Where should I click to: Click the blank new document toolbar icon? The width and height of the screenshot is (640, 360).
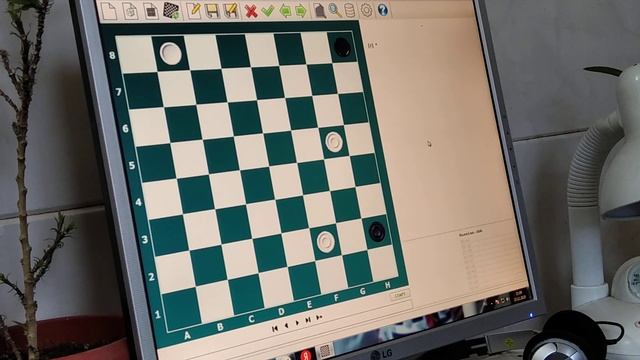click(x=109, y=11)
